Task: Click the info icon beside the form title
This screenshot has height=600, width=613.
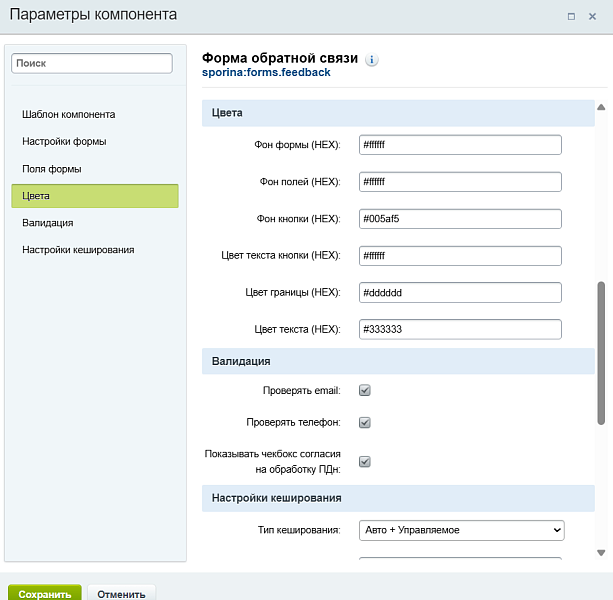Action: [x=372, y=60]
